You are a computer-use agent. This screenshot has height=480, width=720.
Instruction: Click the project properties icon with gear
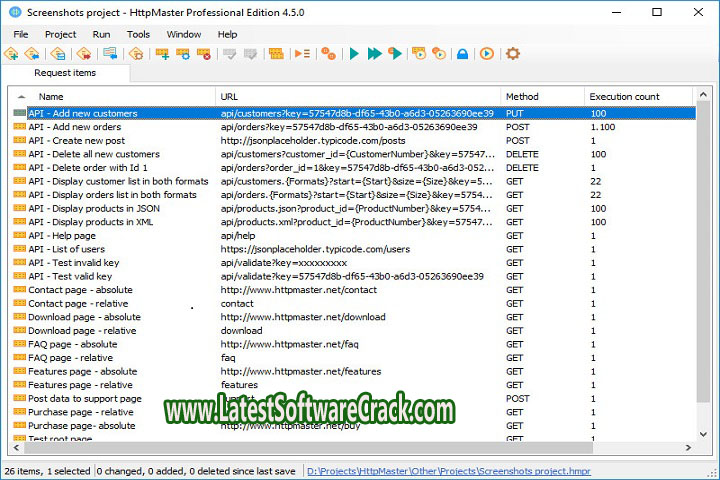pyautogui.click(x=136, y=54)
